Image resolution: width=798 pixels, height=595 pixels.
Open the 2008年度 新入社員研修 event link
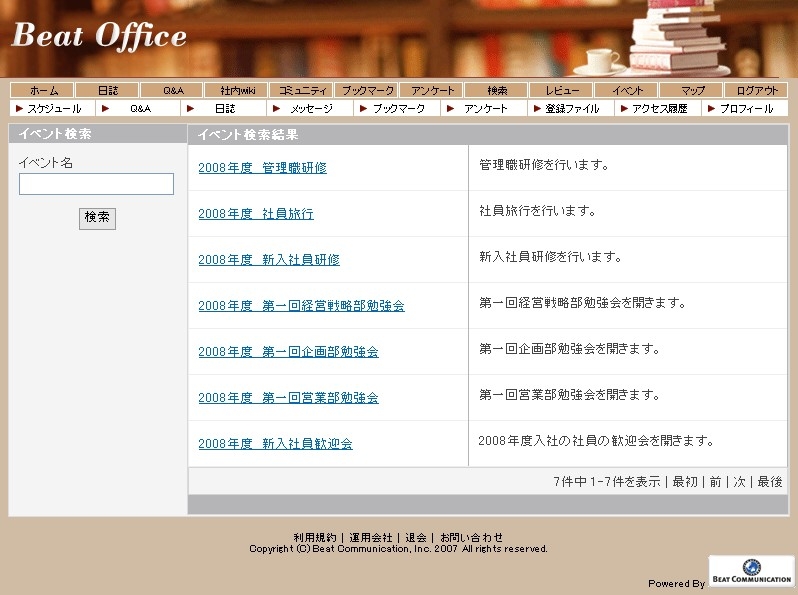(269, 260)
